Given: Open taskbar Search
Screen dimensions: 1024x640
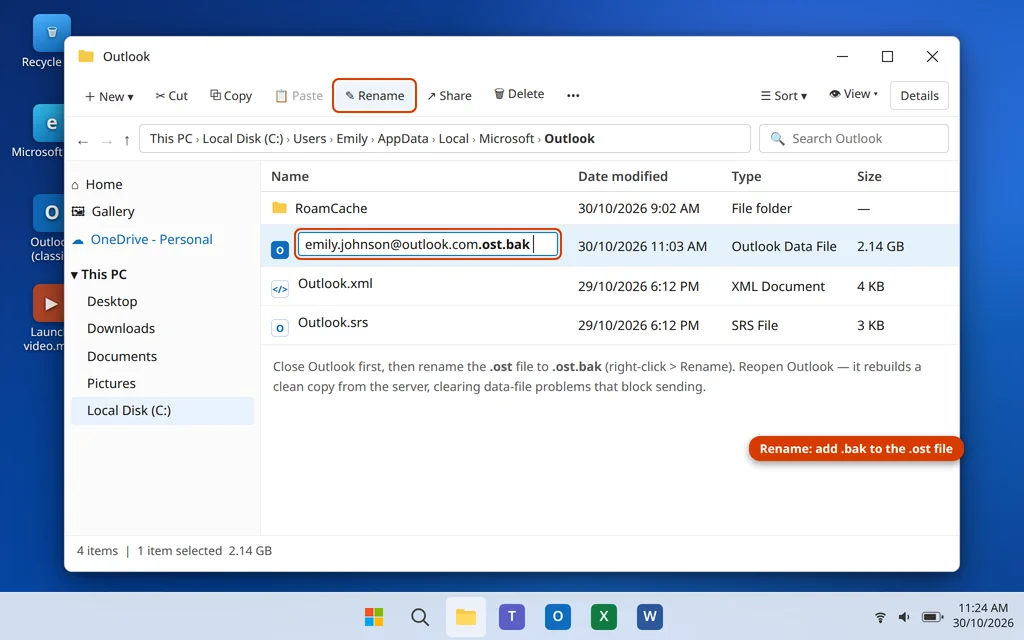Looking at the screenshot, I should pos(420,616).
